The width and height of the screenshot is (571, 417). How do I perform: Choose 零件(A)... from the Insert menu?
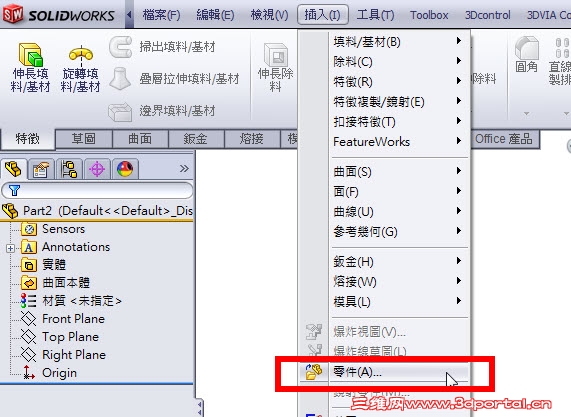pos(384,372)
